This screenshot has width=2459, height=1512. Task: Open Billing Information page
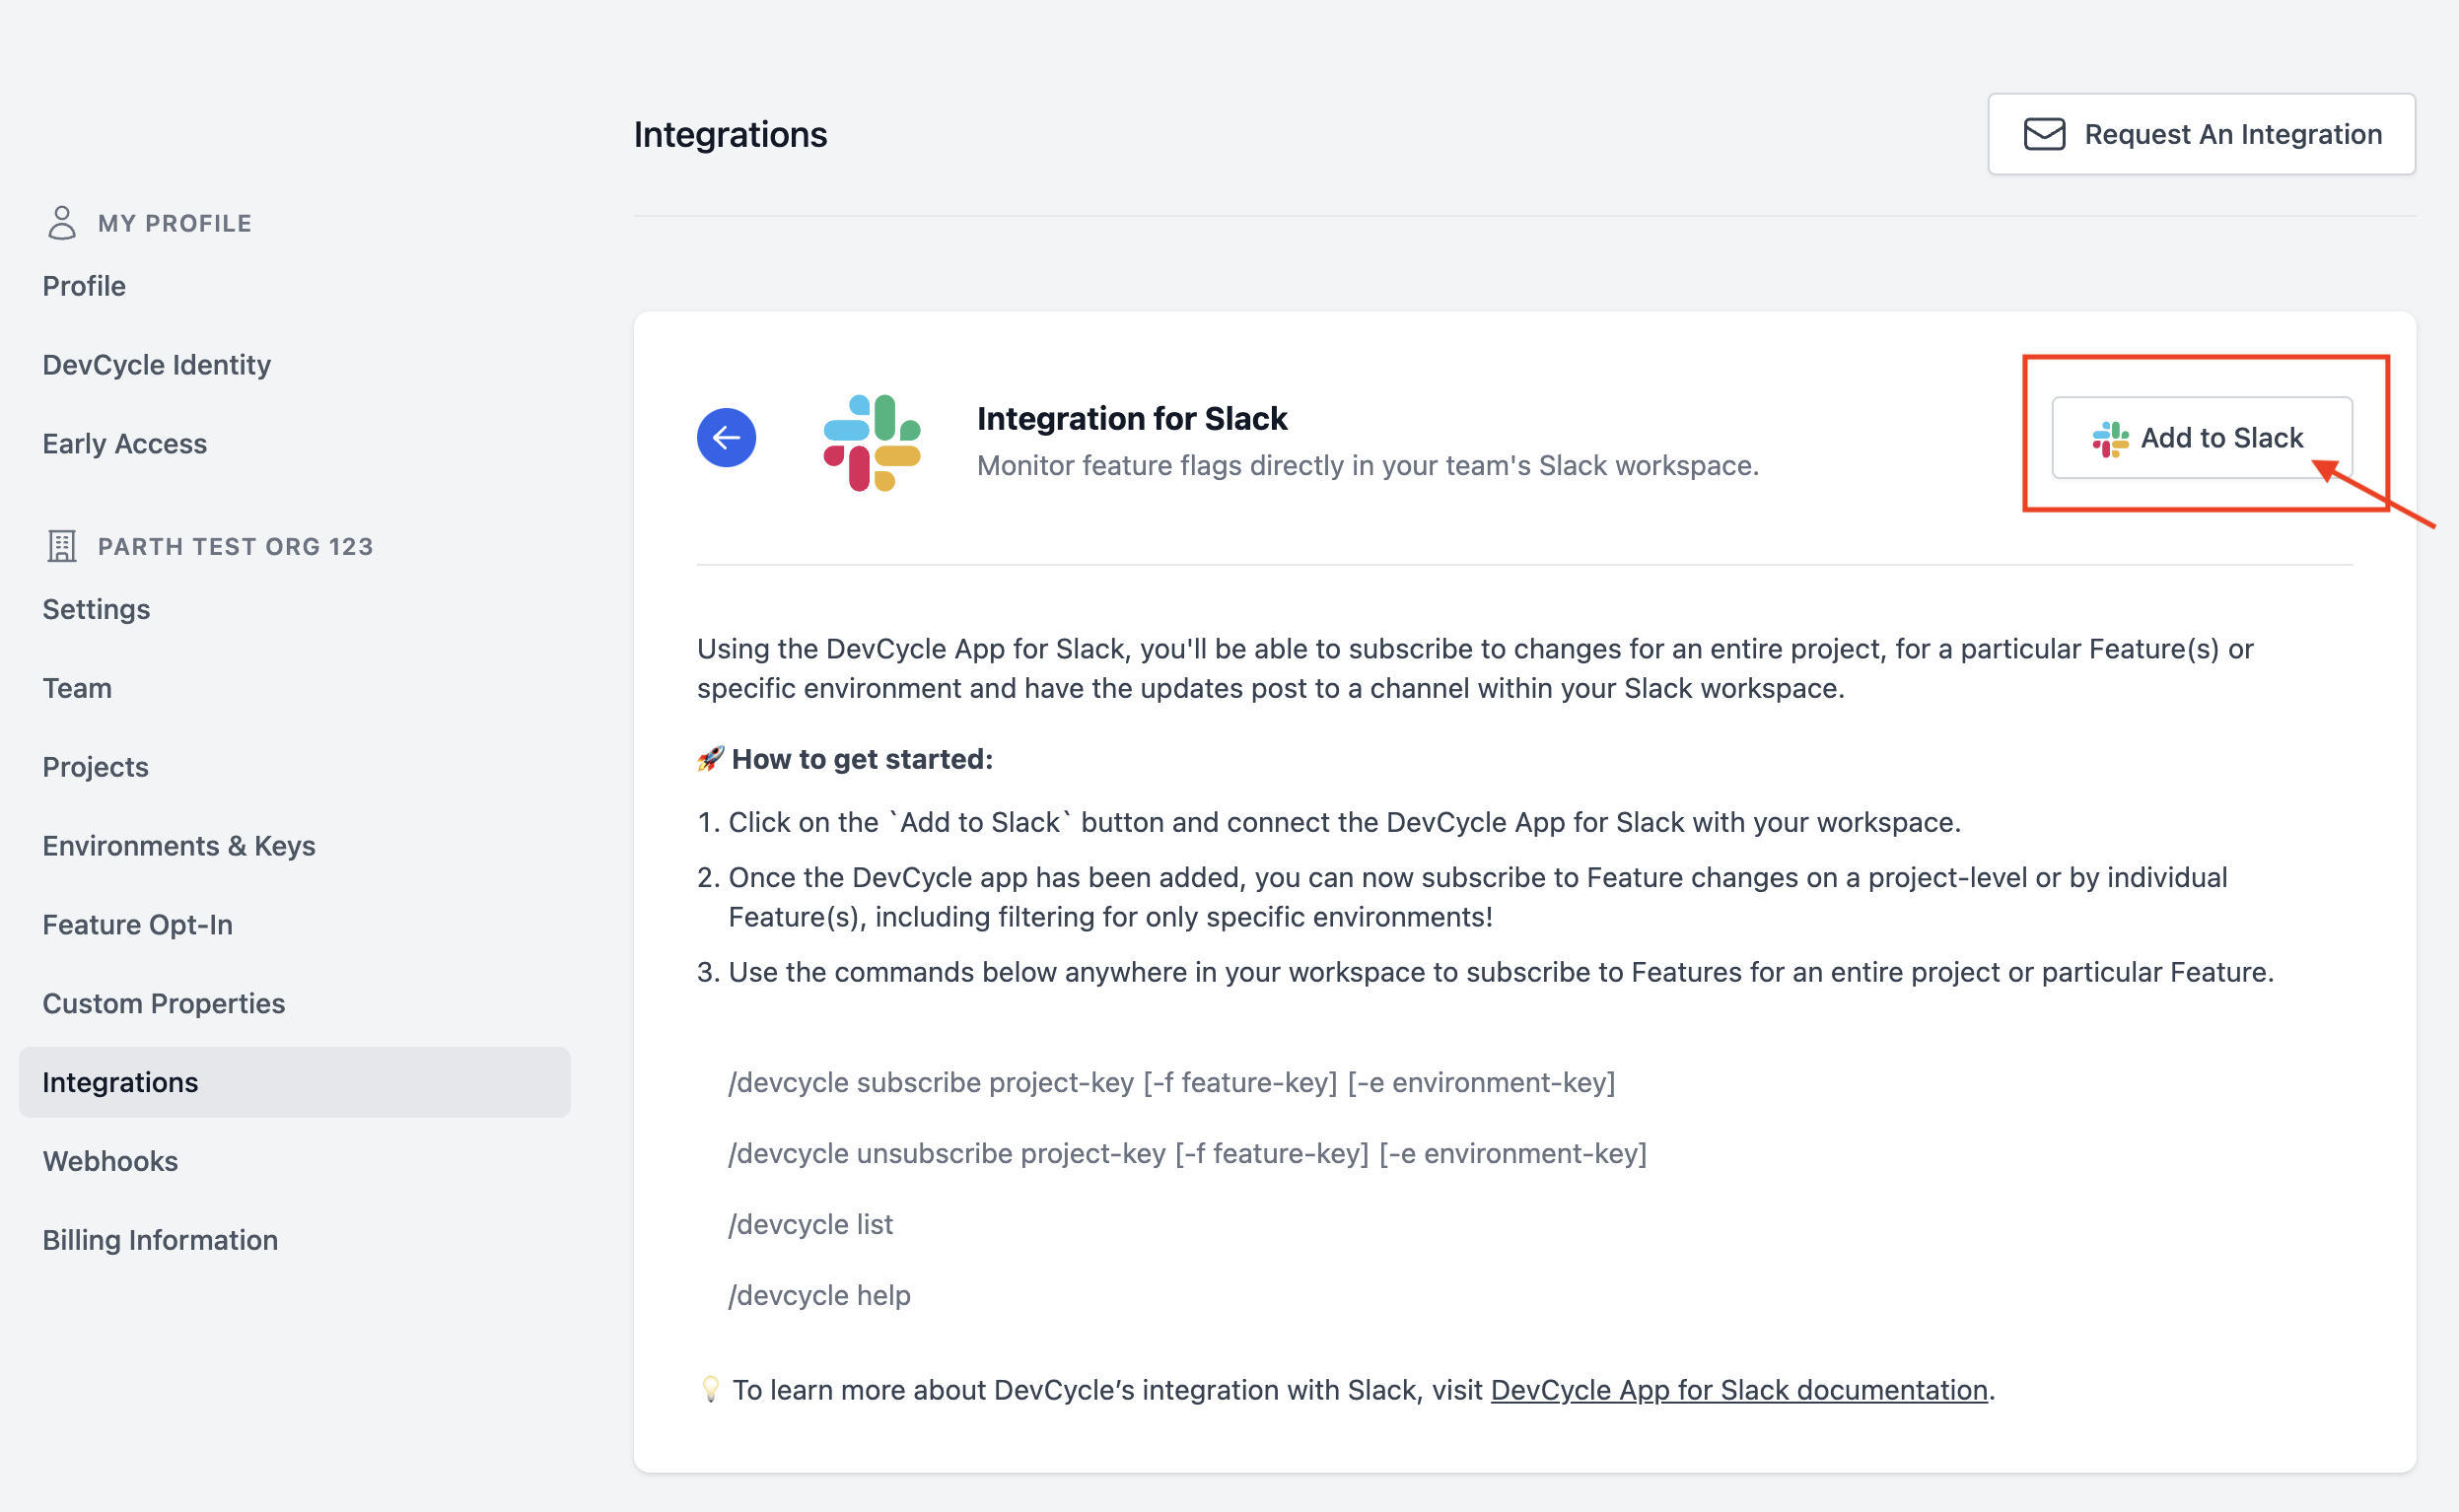[160, 1238]
